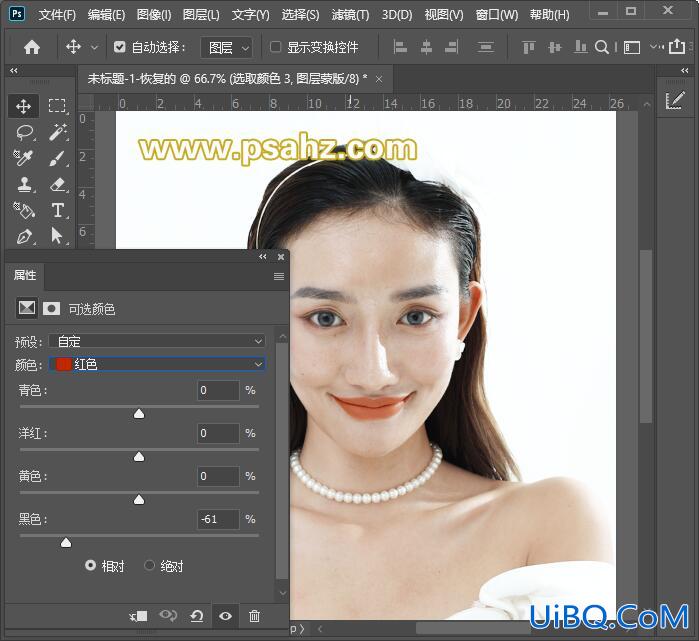Screen dimensions: 699x641
Task: Click the 黑色 slider handle
Action: click(66, 542)
